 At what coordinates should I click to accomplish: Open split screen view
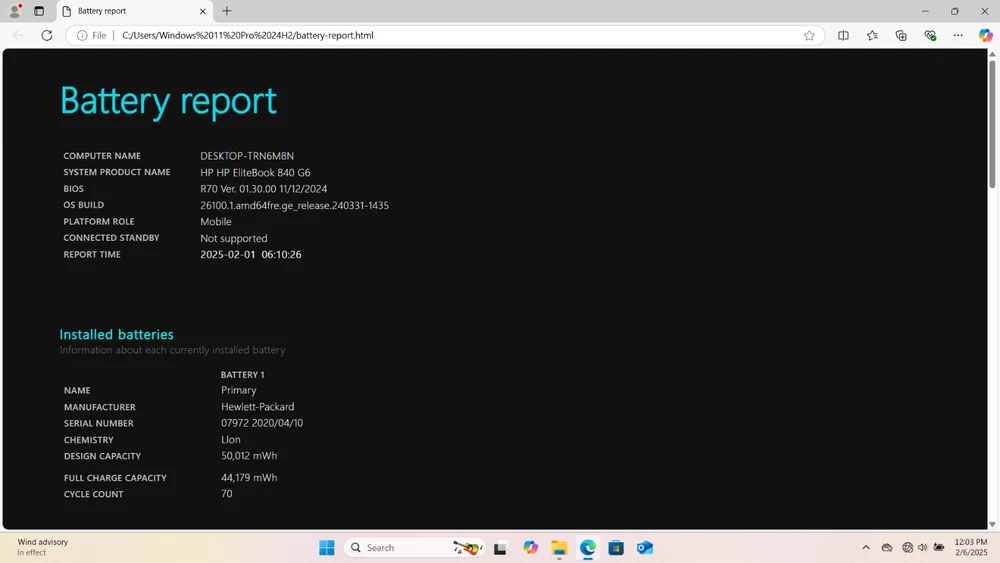click(x=843, y=35)
